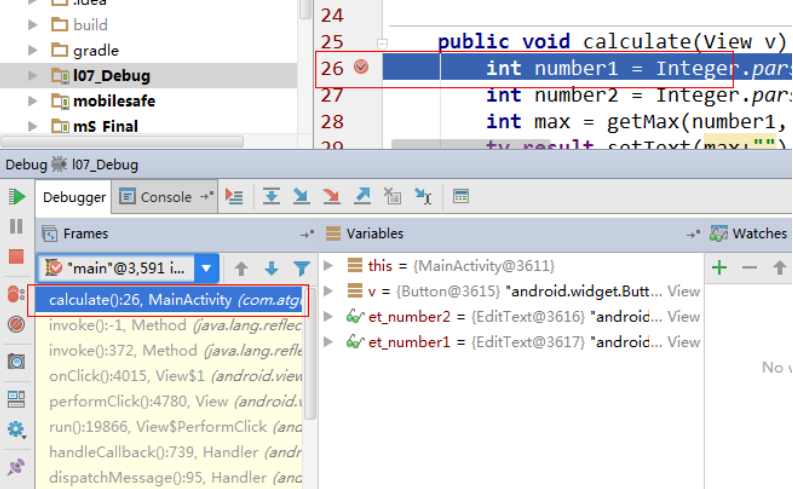Viewport: 793px width, 489px height.
Task: Select onClick():4015 View$1 frame
Action: (x=169, y=376)
